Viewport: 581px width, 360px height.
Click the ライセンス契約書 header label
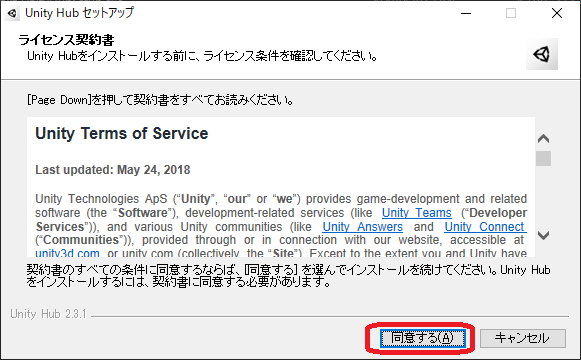[66, 40]
